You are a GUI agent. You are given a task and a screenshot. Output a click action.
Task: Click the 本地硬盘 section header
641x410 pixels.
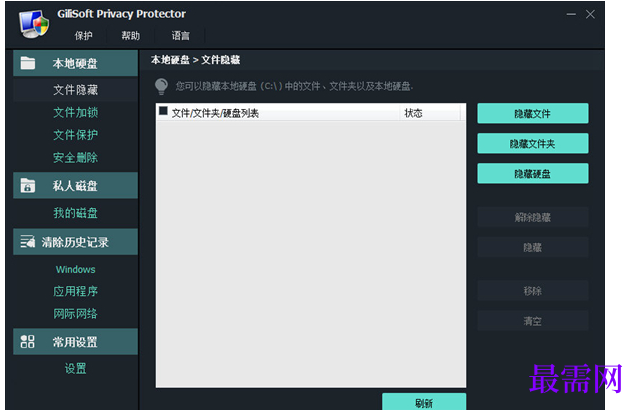[x=76, y=63]
